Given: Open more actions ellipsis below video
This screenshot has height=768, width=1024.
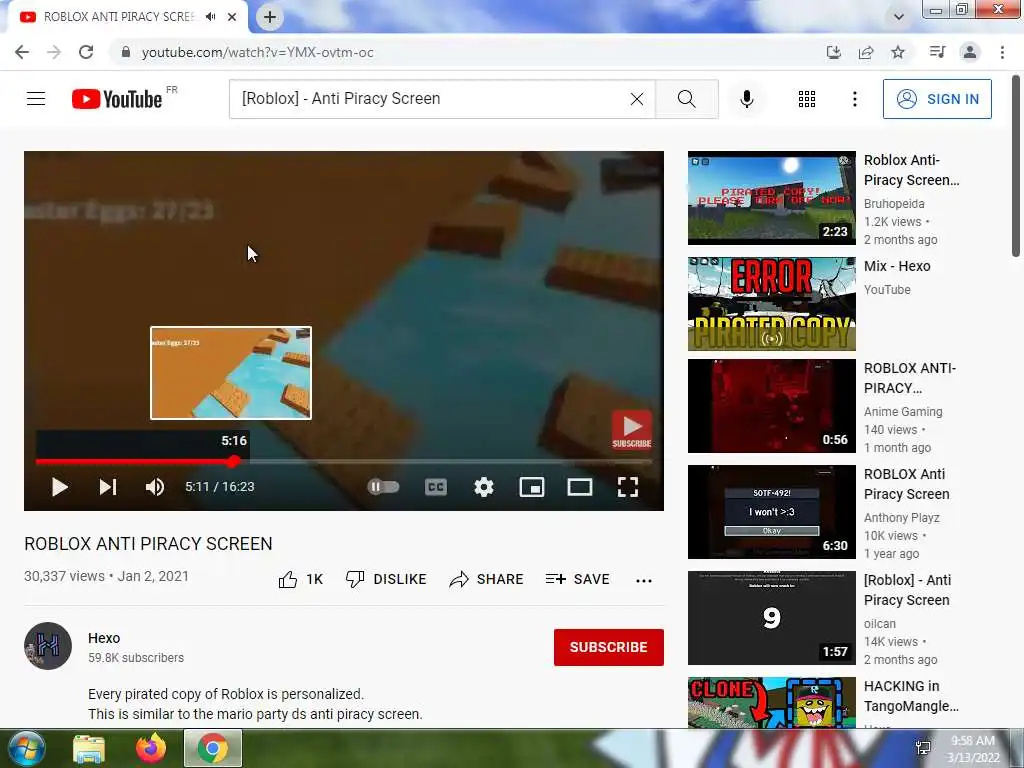Looking at the screenshot, I should [644, 580].
